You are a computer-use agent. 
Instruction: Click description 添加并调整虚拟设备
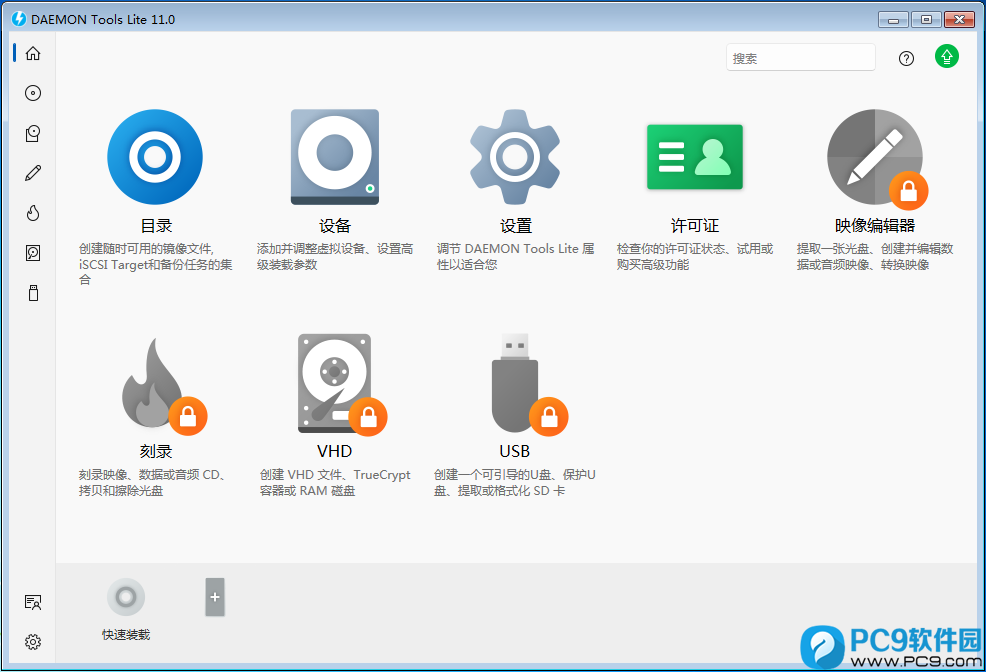pos(335,256)
